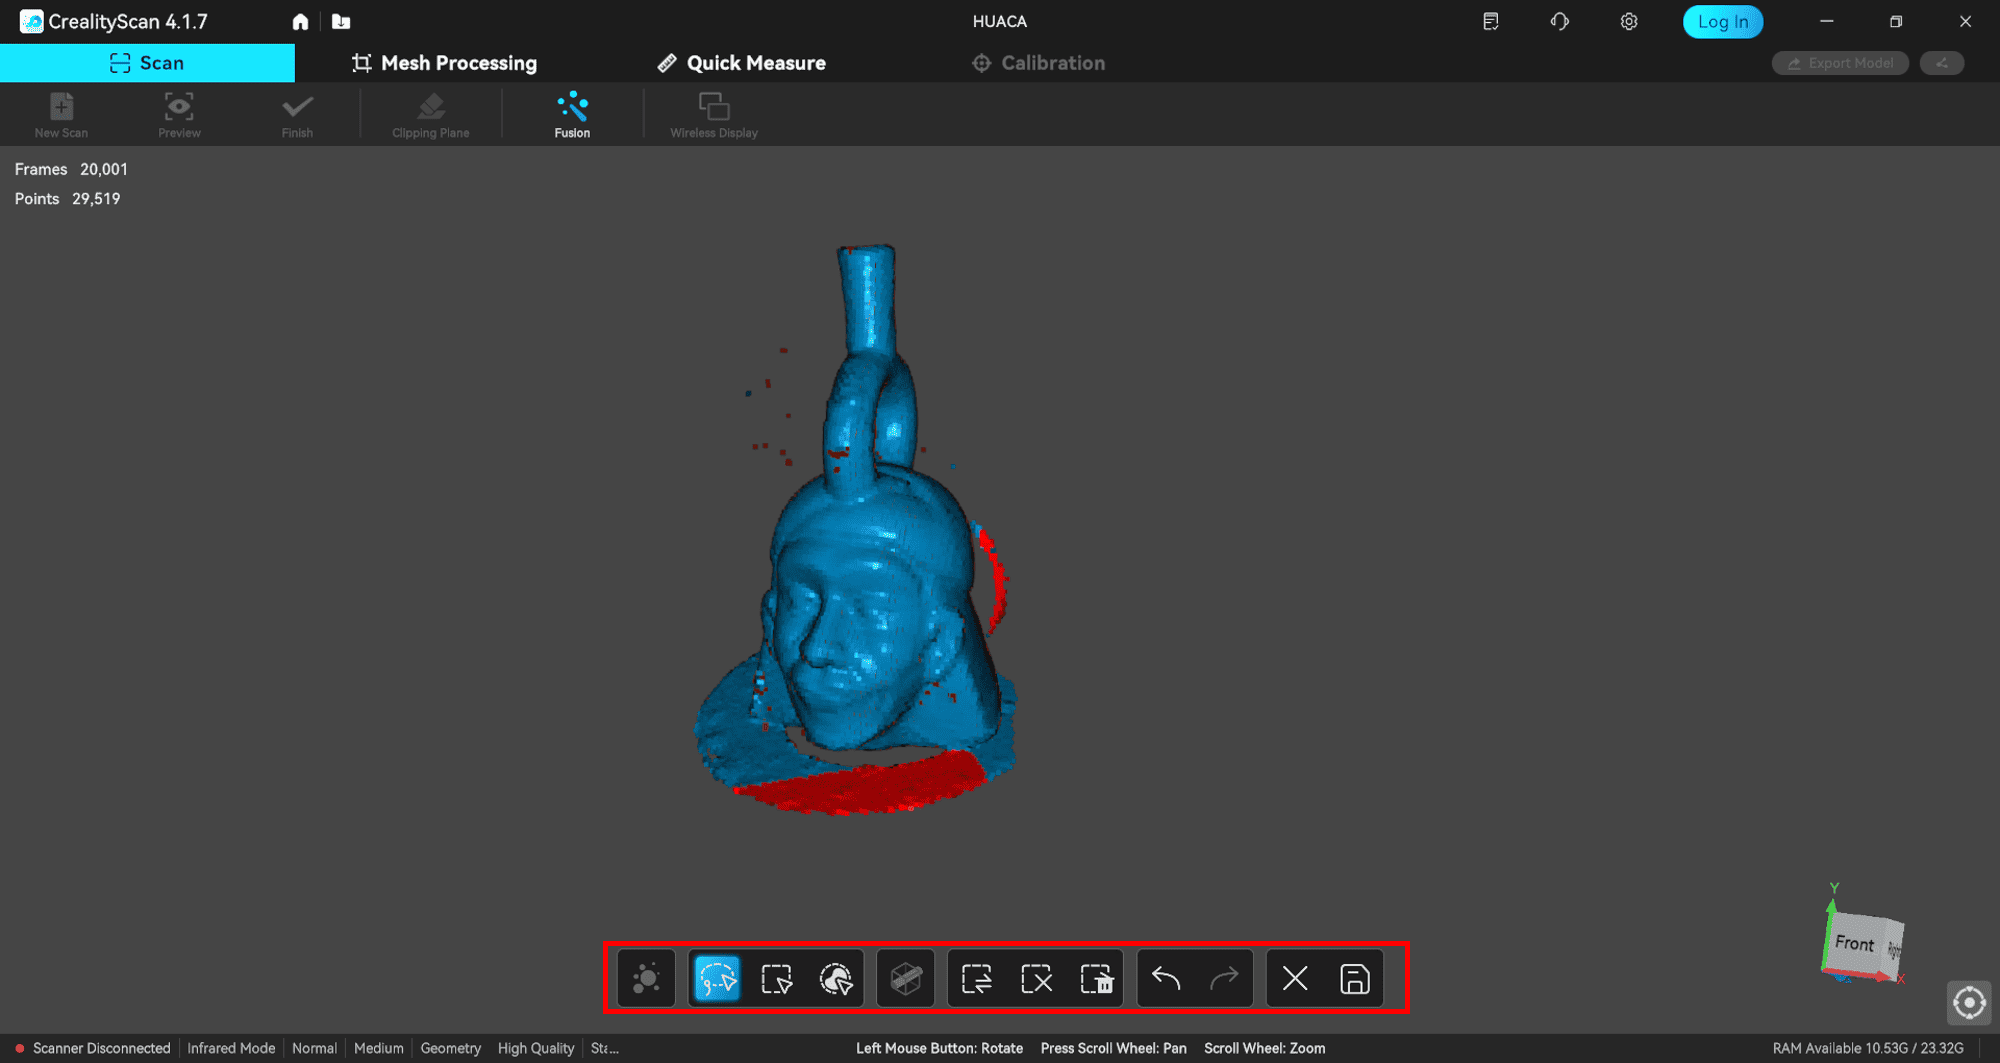Save the edited scan
2000x1063 pixels.
(x=1355, y=978)
